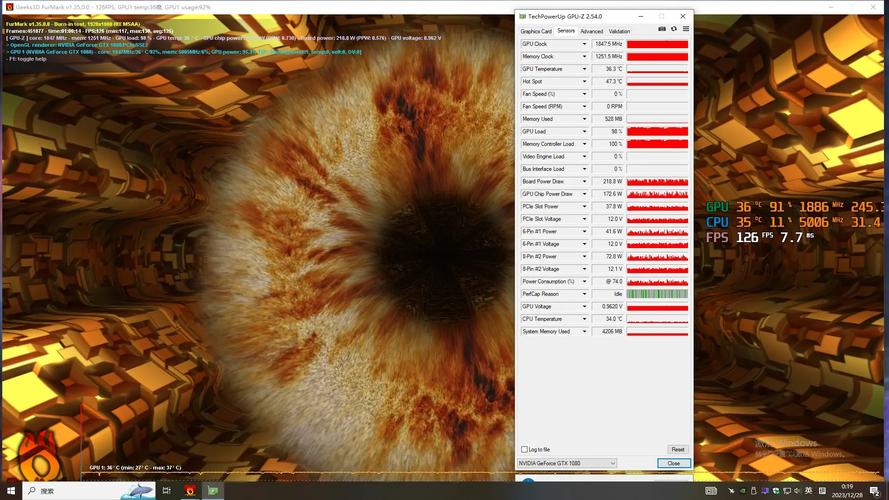Image resolution: width=889 pixels, height=500 pixels.
Task: Open the Windows Start menu
Action: pos(11,491)
